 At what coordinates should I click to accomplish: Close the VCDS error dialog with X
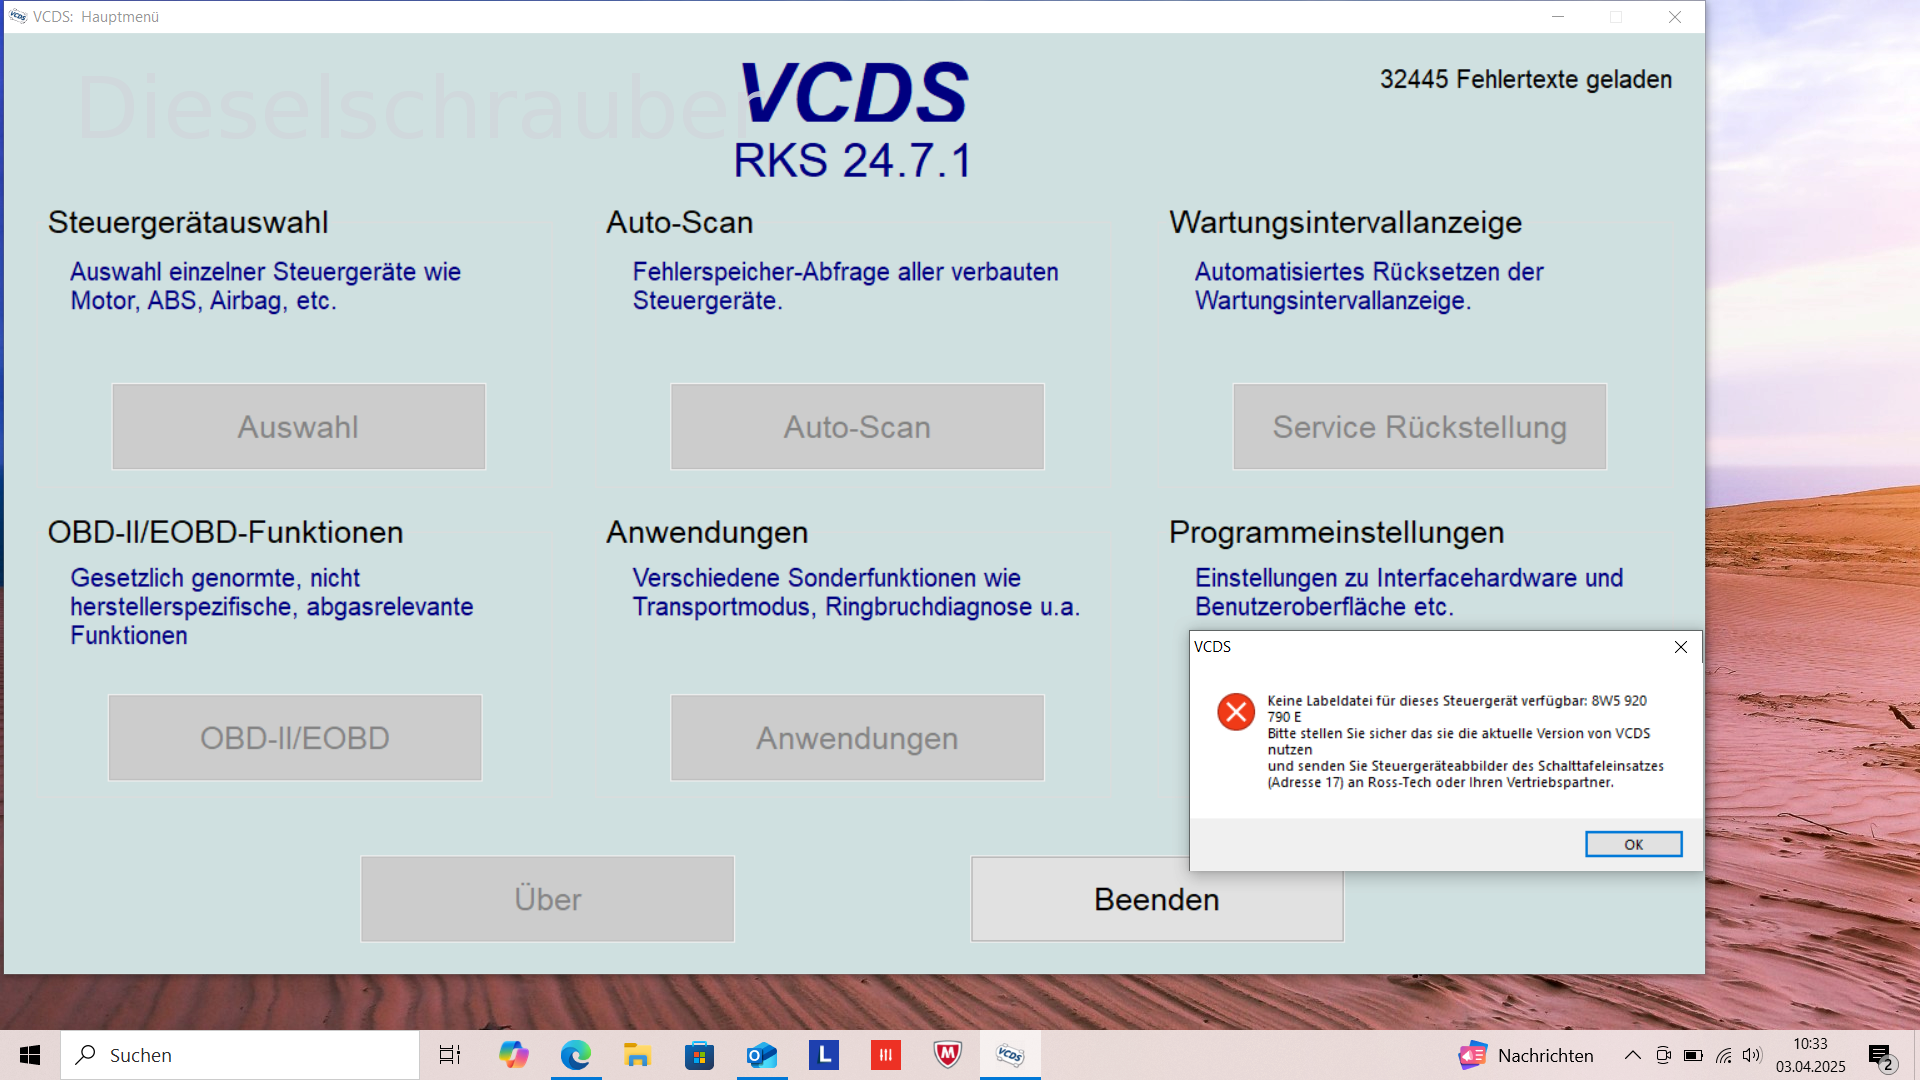click(x=1681, y=647)
